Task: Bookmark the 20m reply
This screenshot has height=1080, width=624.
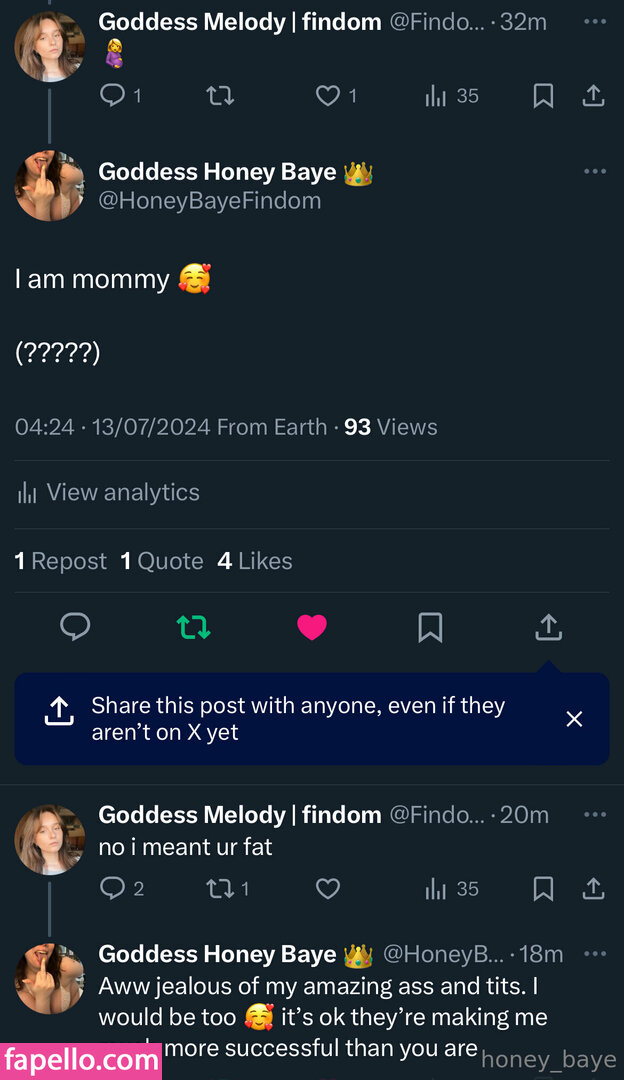Action: (x=543, y=888)
